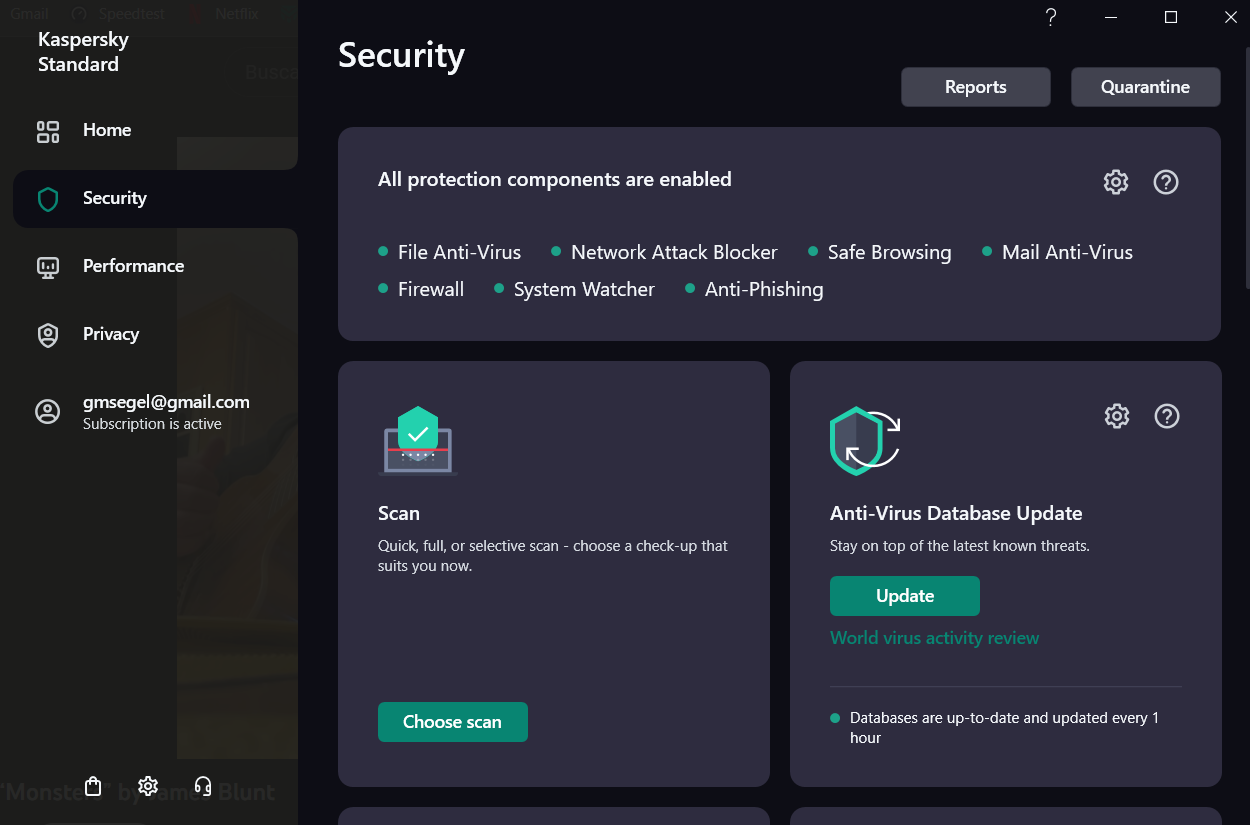Click help icon for protection components
1250x825 pixels.
coord(1166,182)
